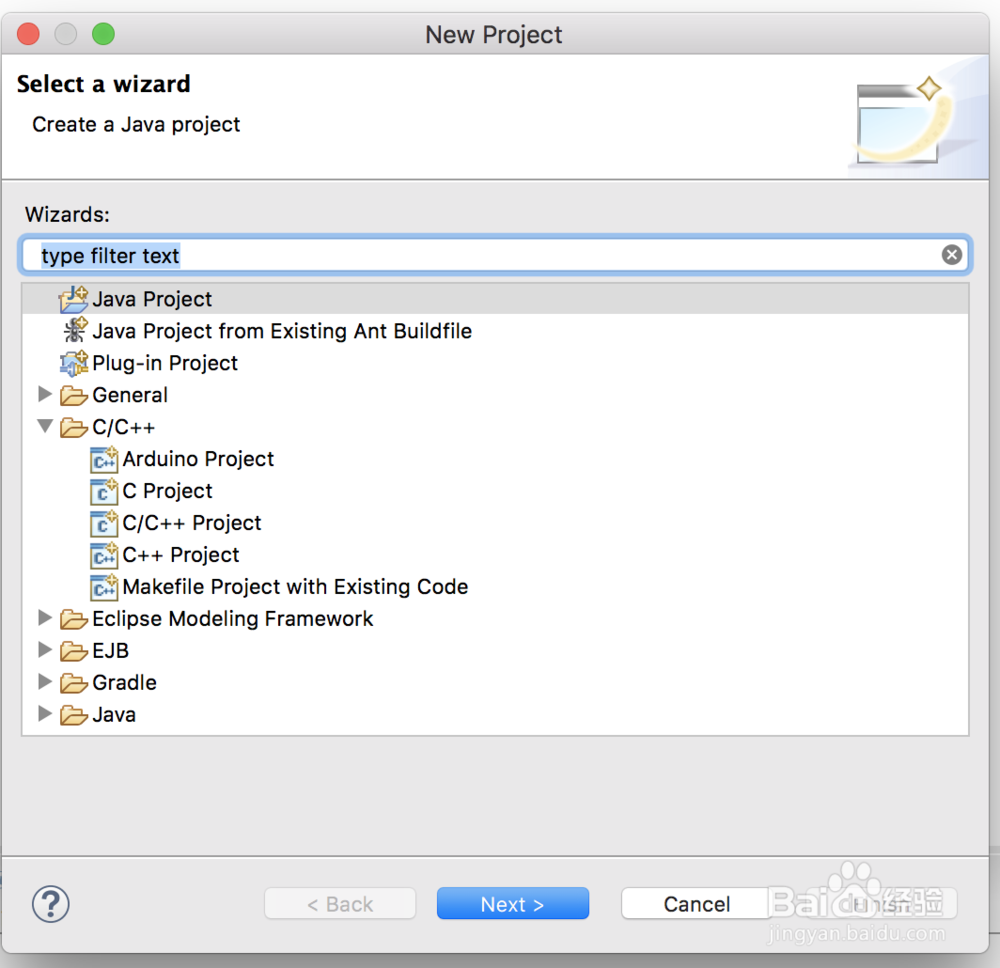The image size is (1000, 968).
Task: Click the Plug-in Project icon
Action: 74,363
